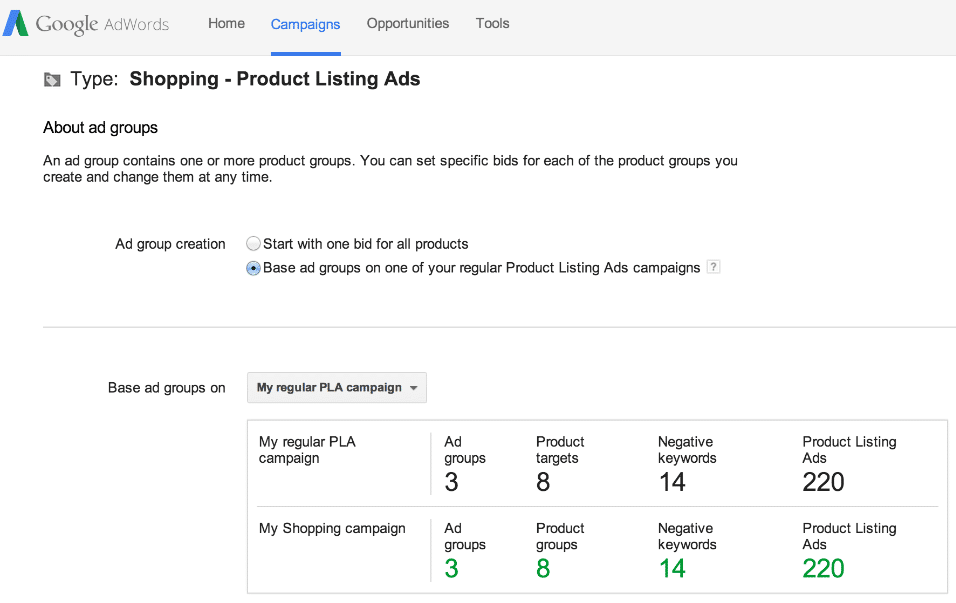
Task: Click 'My Shopping campaign' row title
Action: (332, 528)
